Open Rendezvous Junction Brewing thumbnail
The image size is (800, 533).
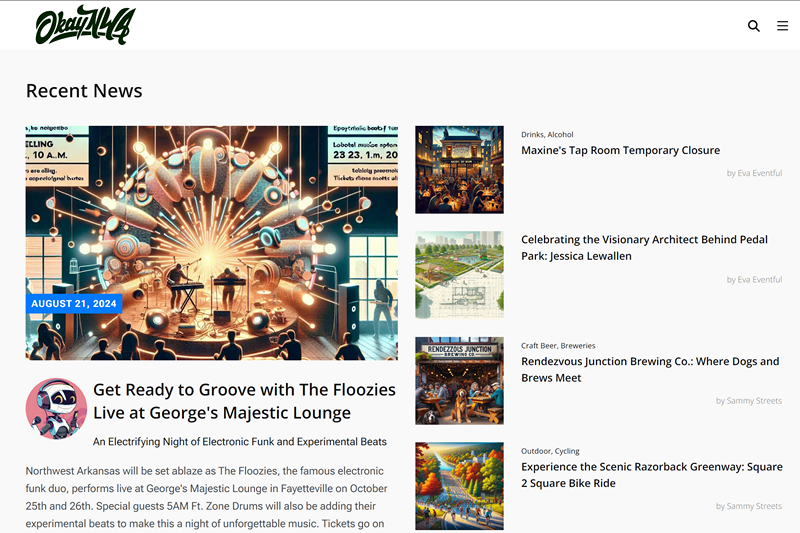coord(459,380)
